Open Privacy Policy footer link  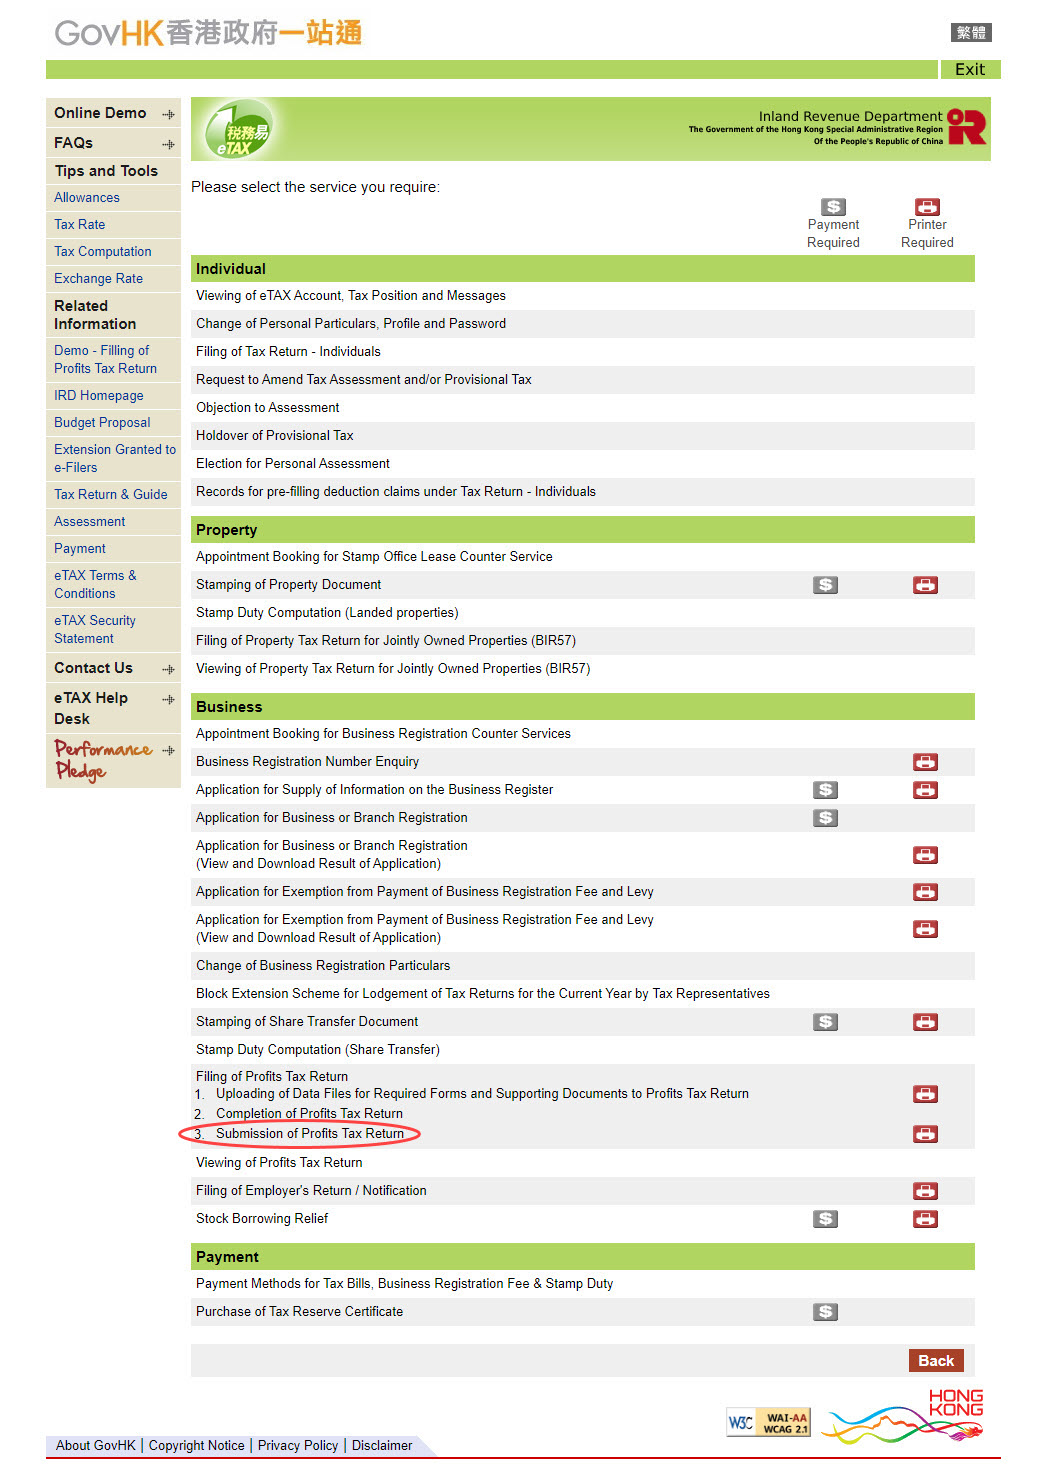point(298,1446)
